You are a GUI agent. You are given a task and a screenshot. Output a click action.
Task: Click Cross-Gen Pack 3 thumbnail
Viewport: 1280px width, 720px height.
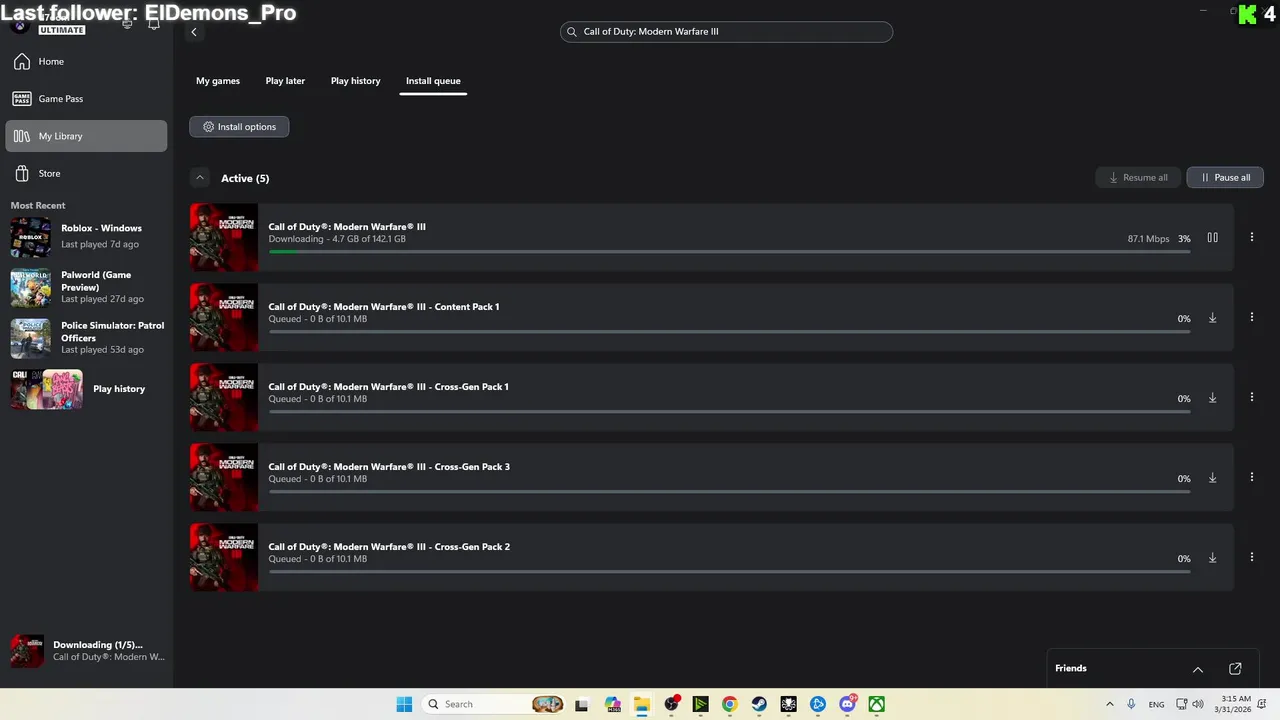point(224,478)
